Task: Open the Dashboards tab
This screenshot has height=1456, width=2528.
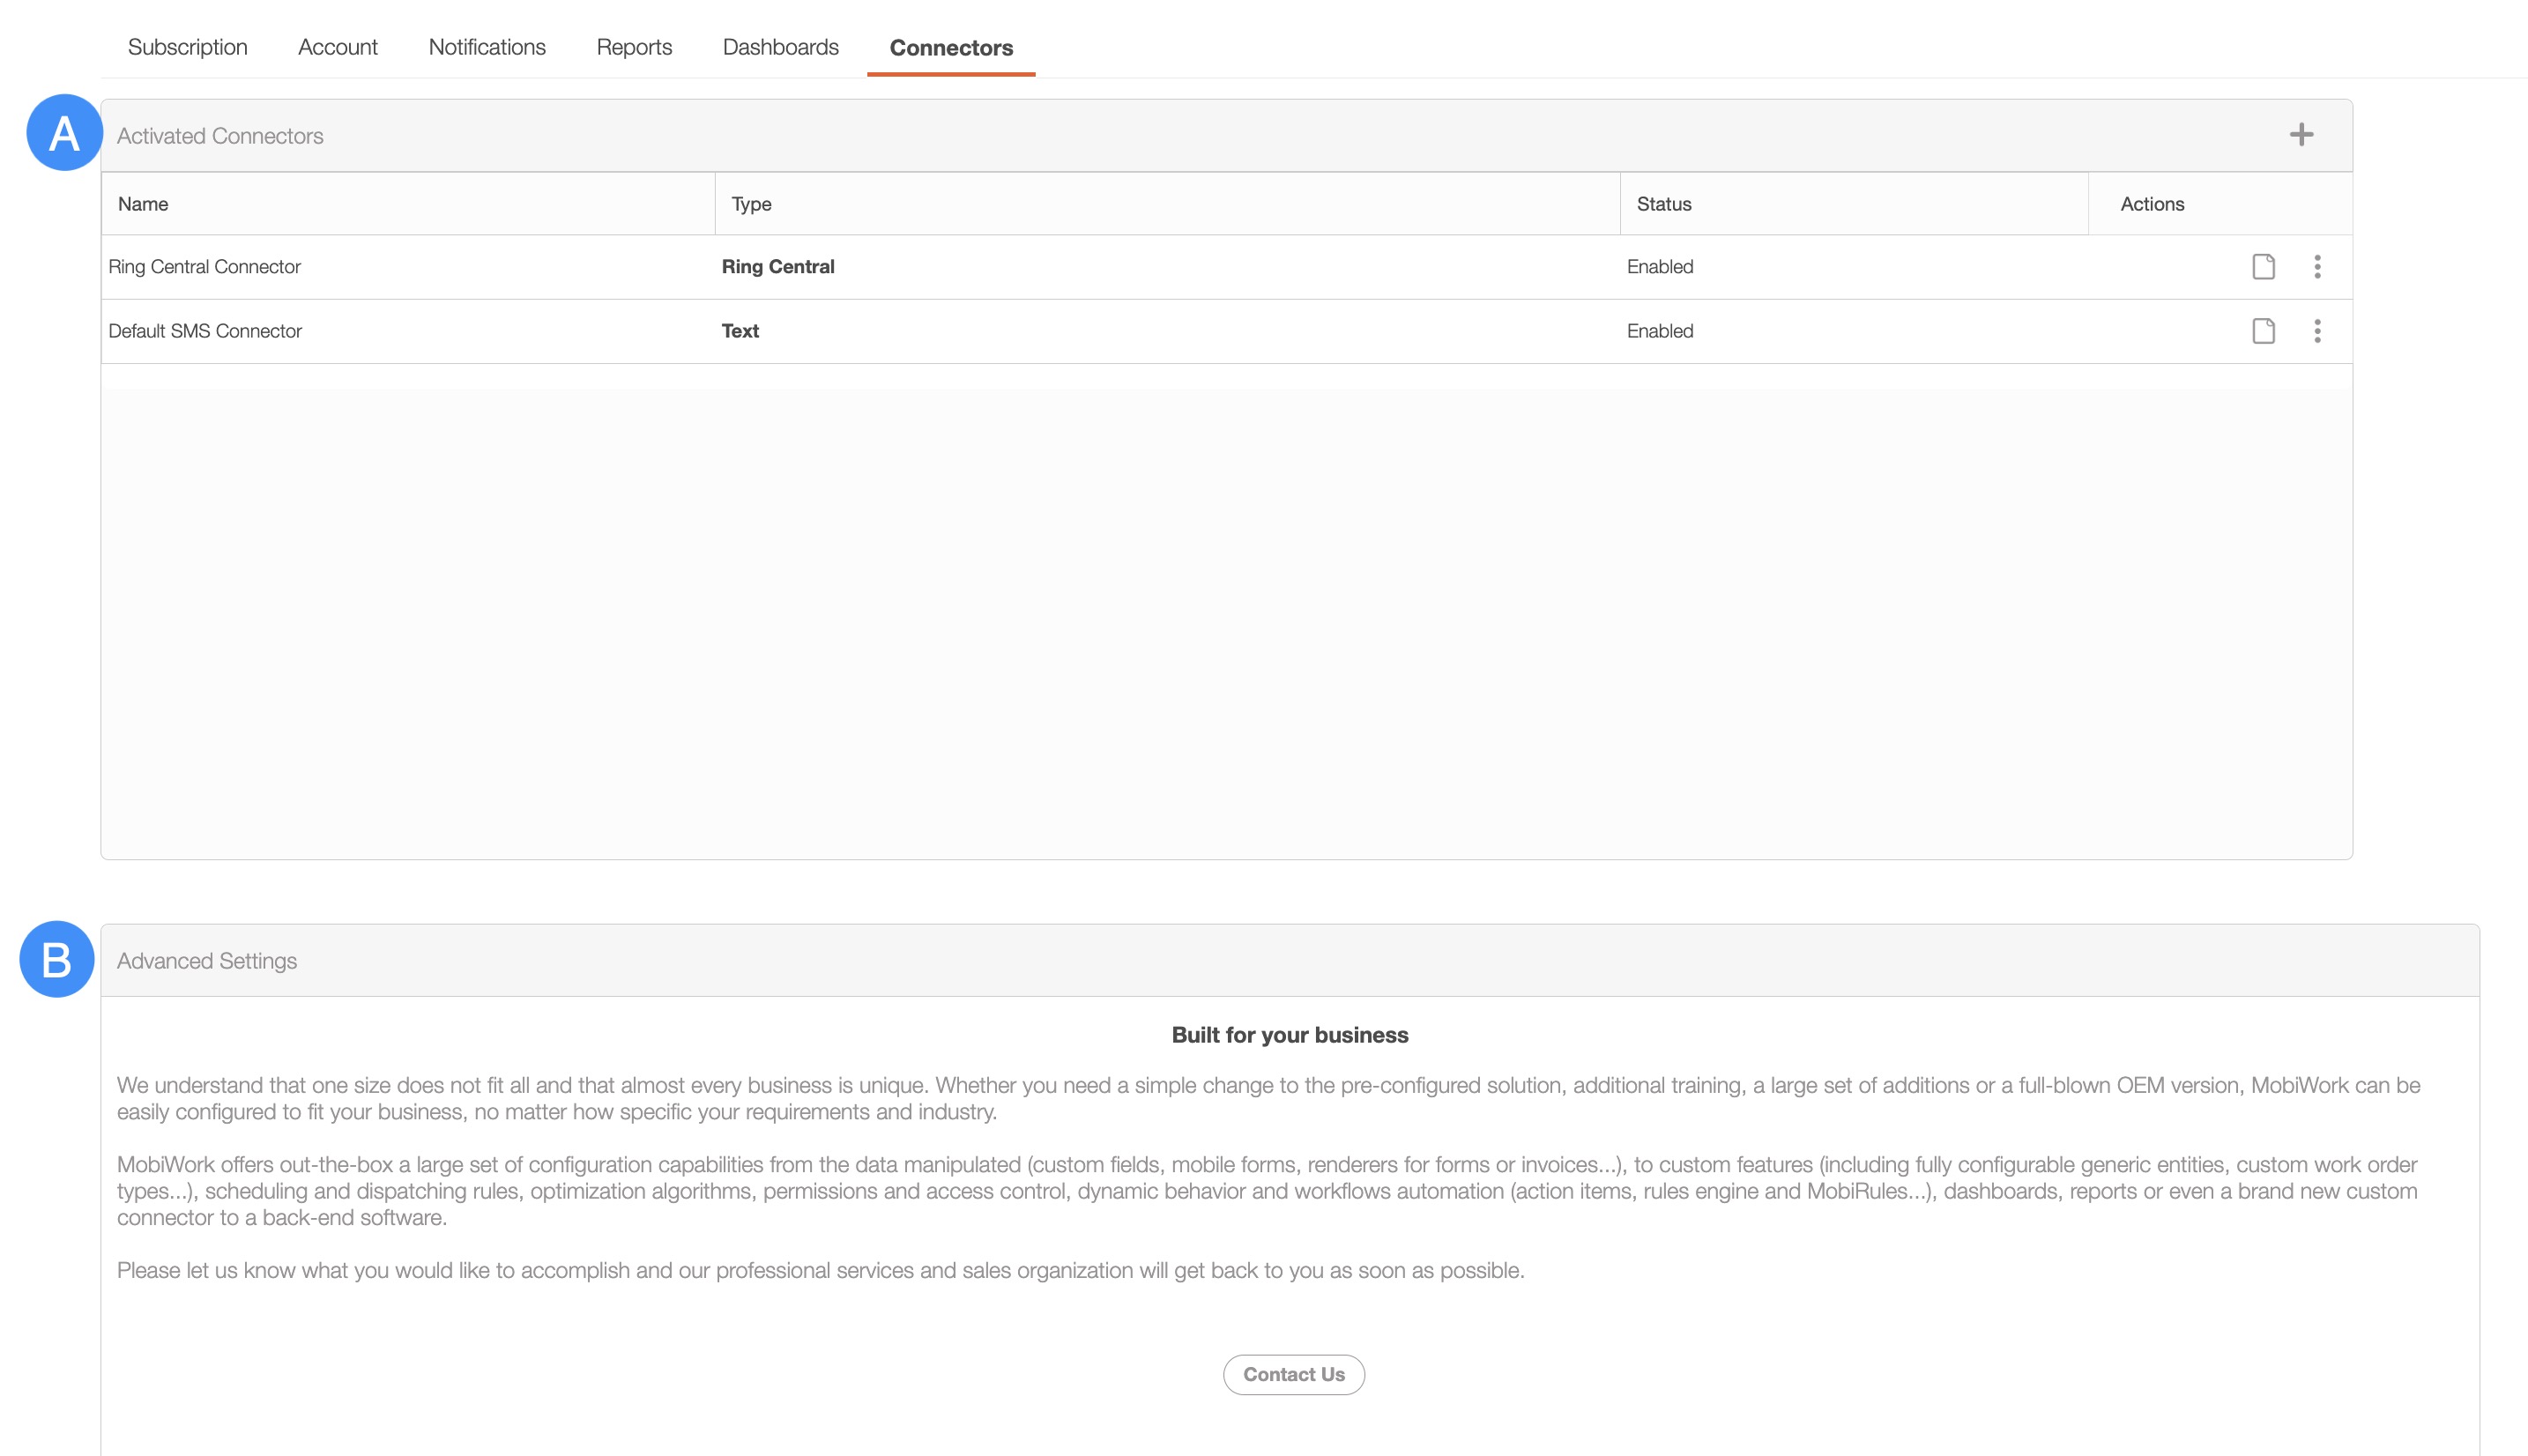Action: point(780,47)
